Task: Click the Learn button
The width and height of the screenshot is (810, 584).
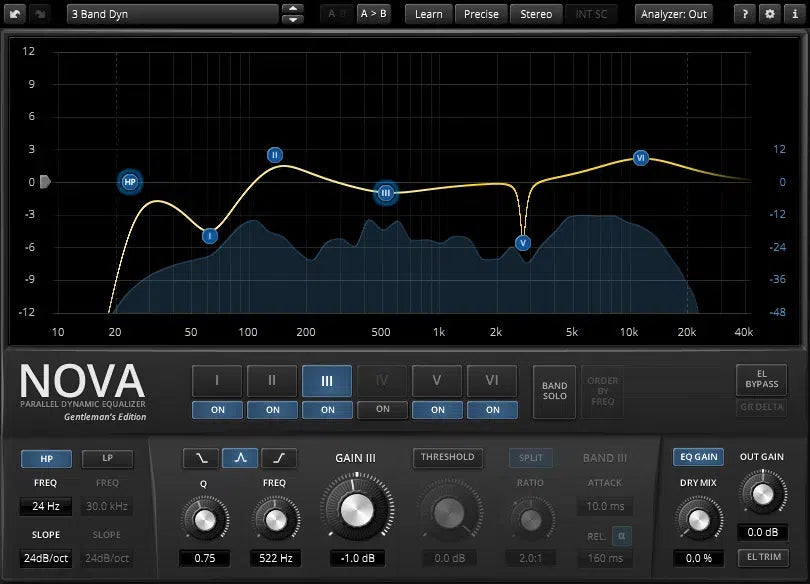Action: coord(428,14)
